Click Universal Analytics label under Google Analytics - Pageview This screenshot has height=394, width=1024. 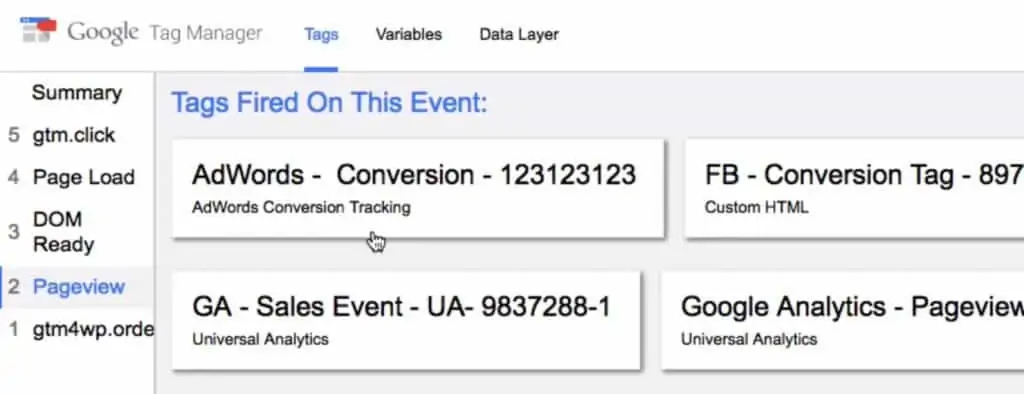(749, 339)
